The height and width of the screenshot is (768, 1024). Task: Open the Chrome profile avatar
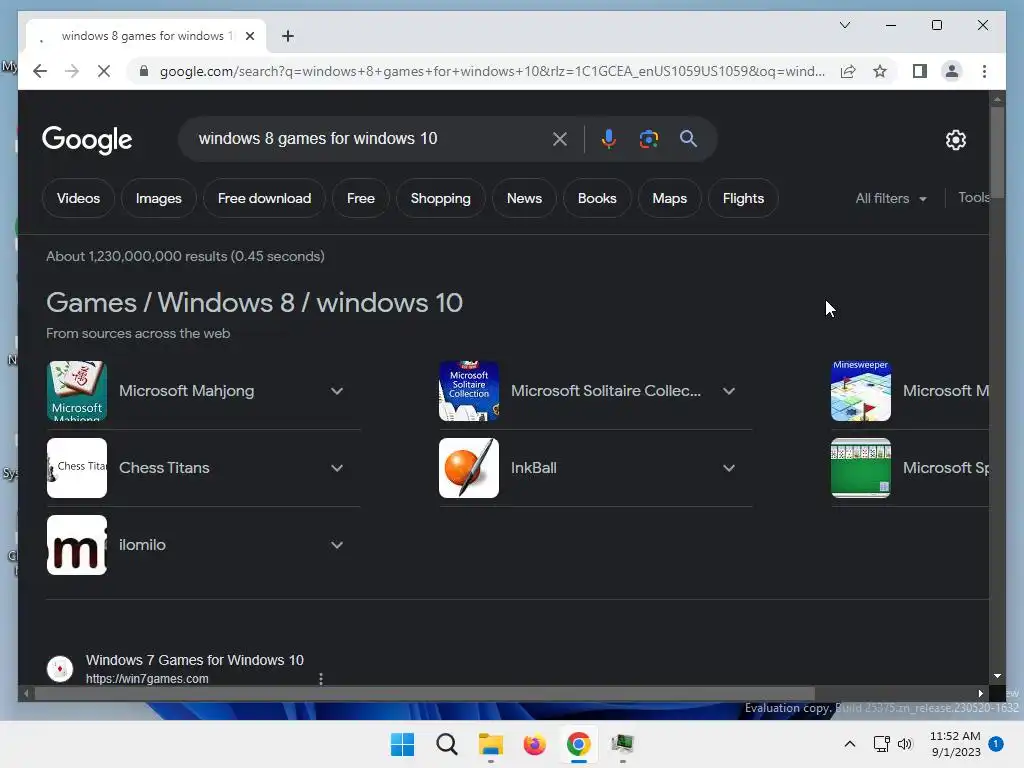tap(952, 71)
